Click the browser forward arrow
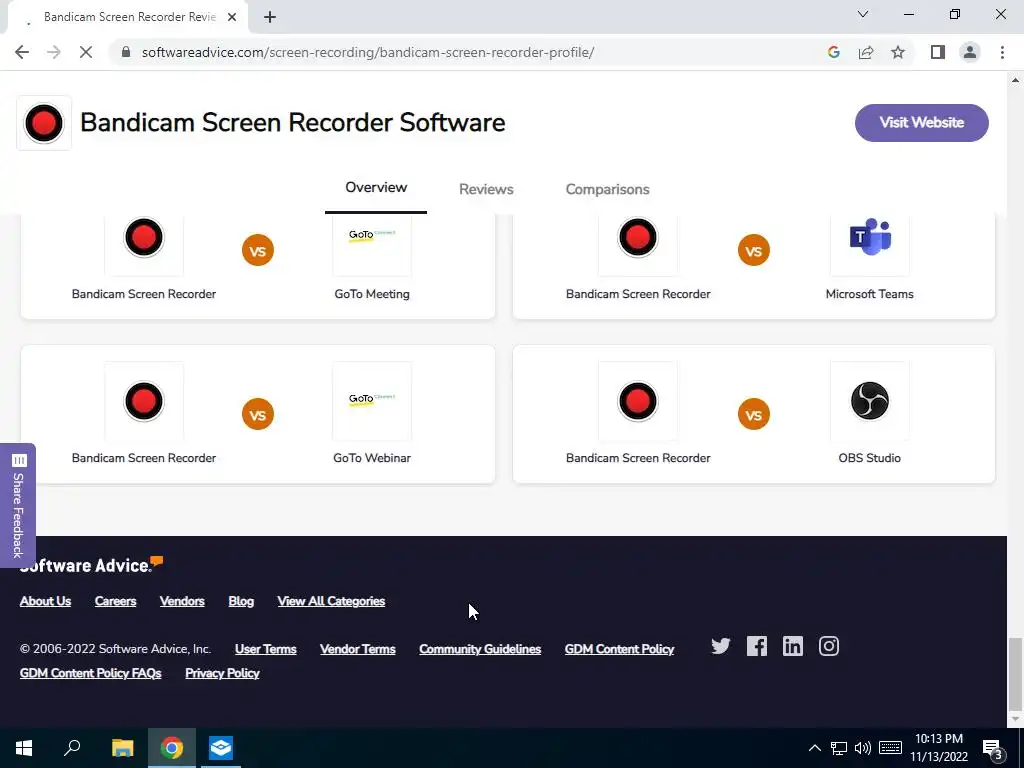This screenshot has width=1024, height=768. click(54, 52)
